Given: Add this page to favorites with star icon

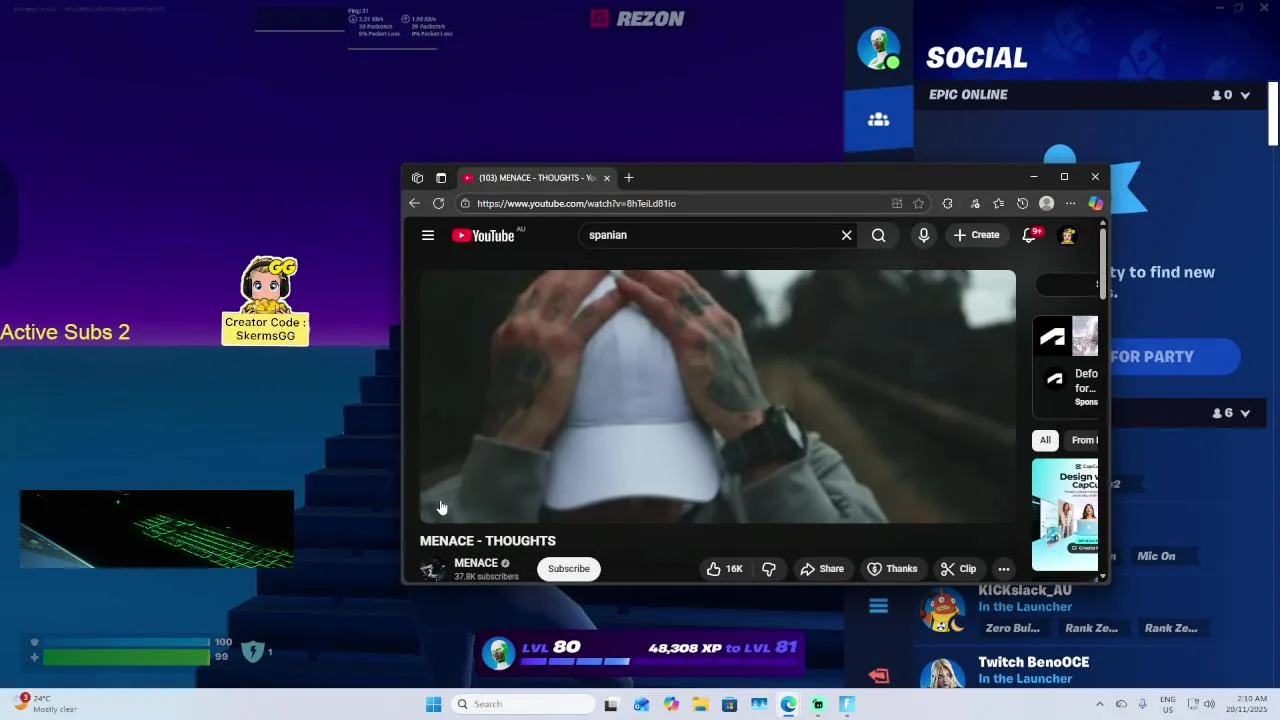Looking at the screenshot, I should pyautogui.click(x=918, y=203).
